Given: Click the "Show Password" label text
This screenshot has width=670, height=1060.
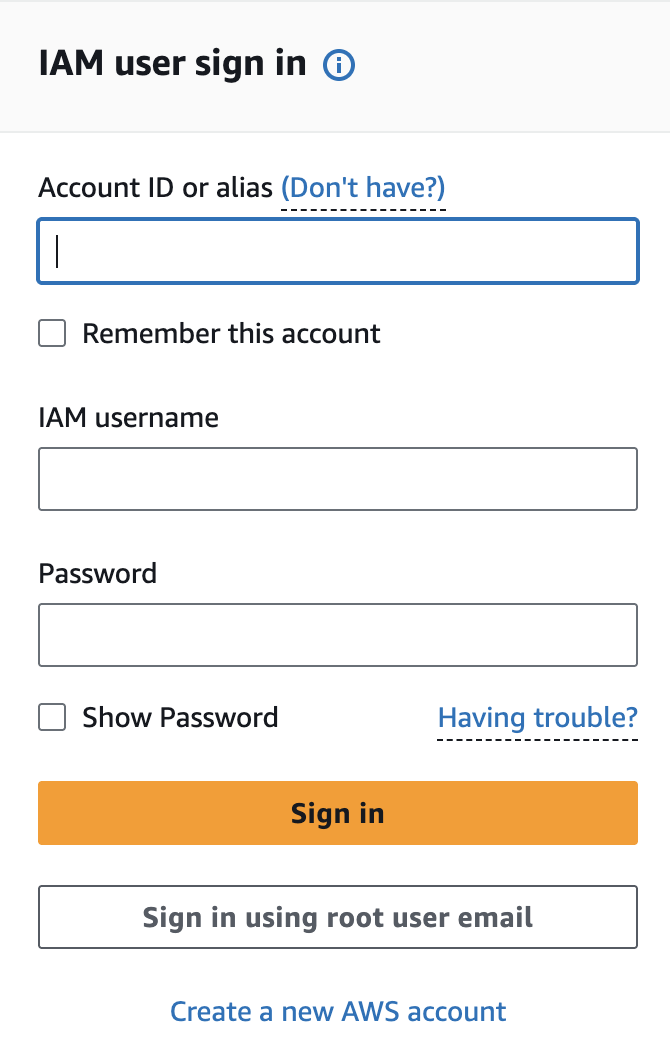Looking at the screenshot, I should [x=180, y=717].
